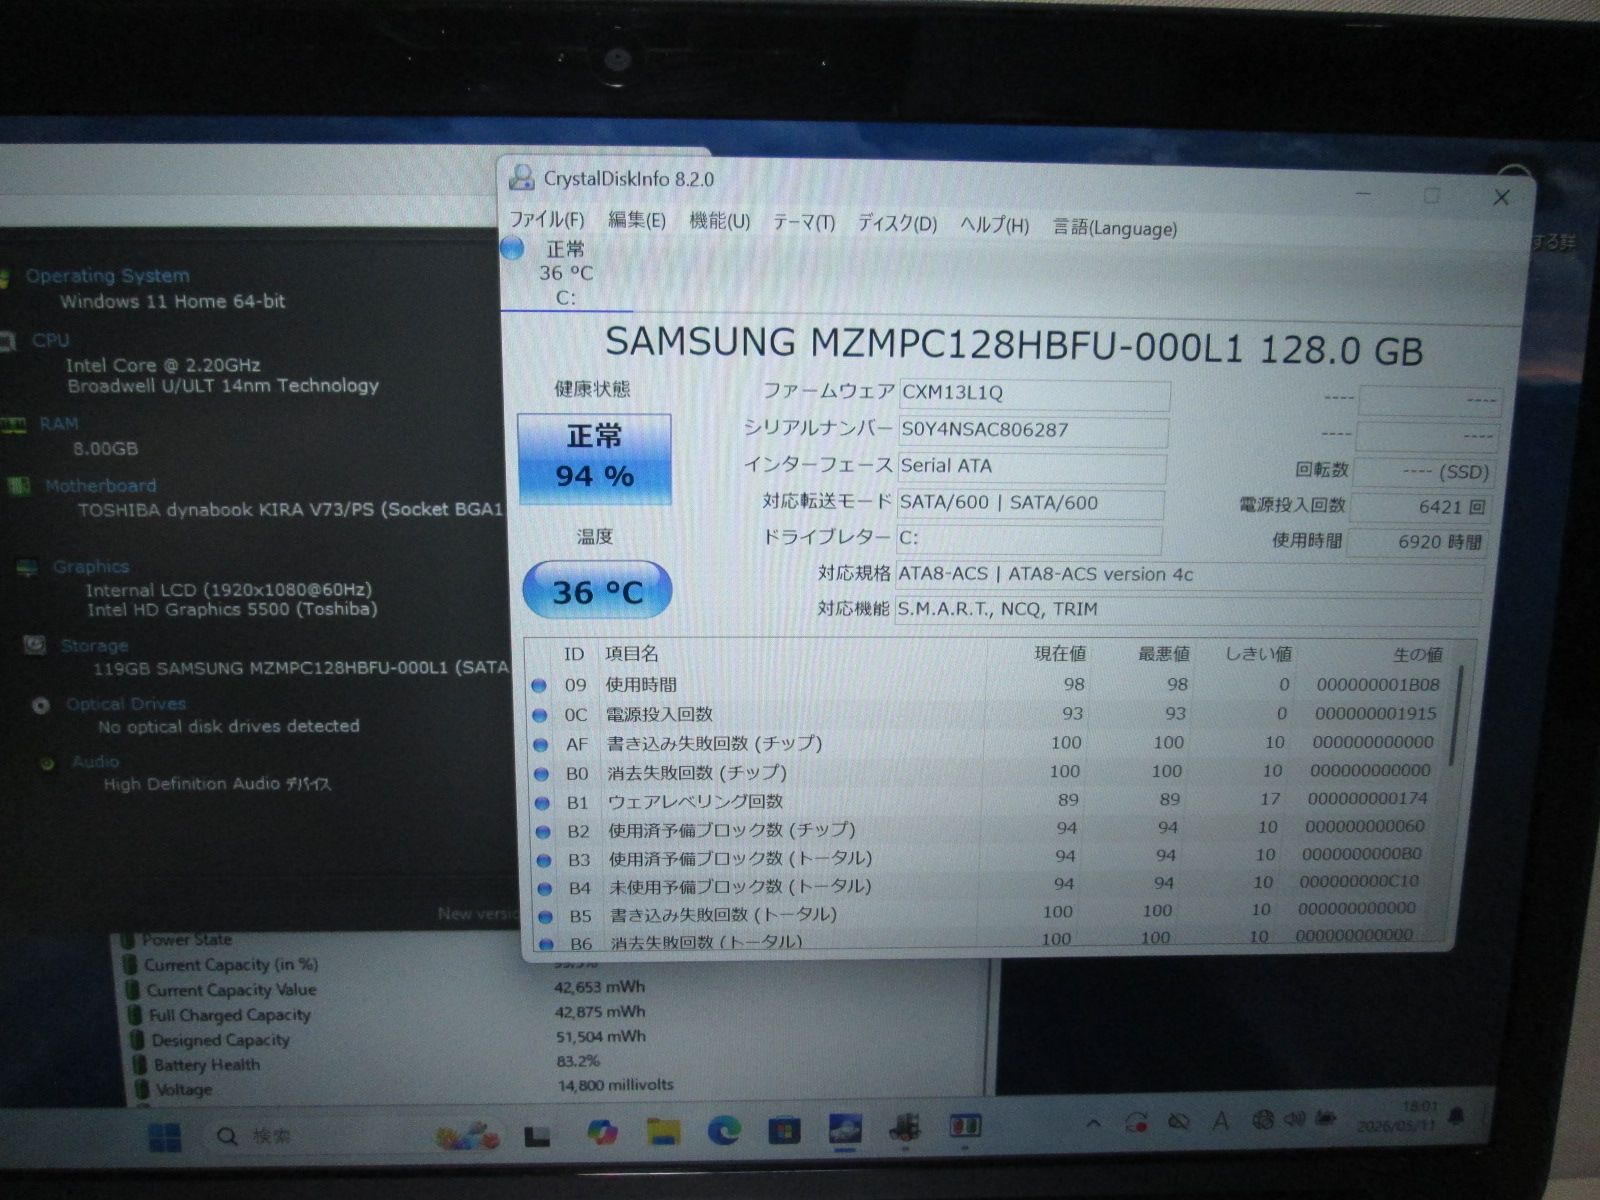Click the rotation rate value ---- (SSD)

1424,471
